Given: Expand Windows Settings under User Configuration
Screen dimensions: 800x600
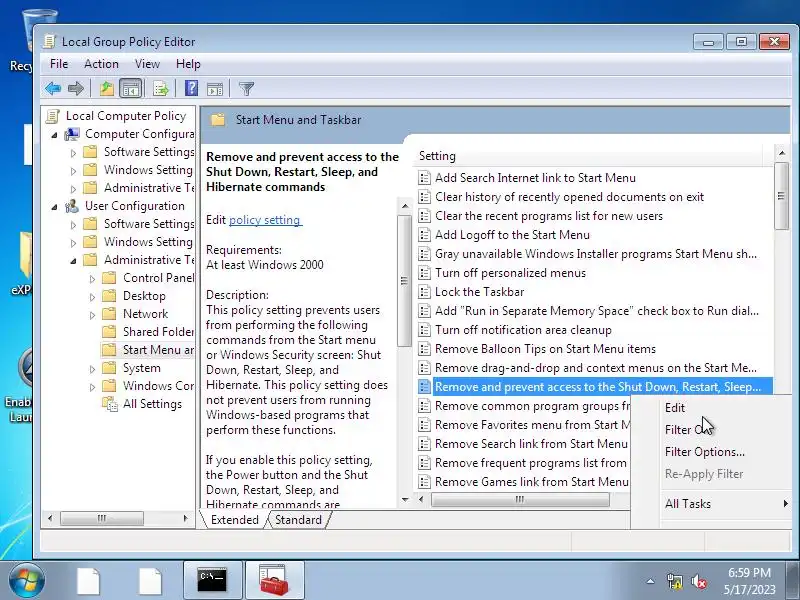Looking at the screenshot, I should tap(73, 243).
